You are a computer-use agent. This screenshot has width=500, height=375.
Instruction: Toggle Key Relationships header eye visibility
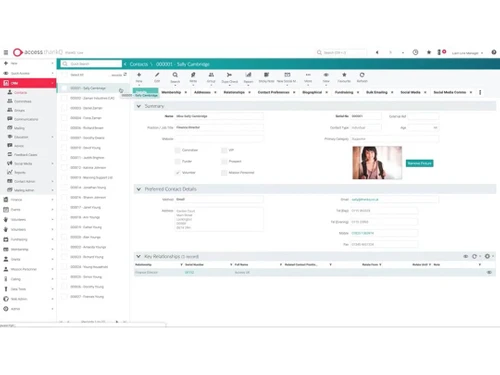click(466, 256)
